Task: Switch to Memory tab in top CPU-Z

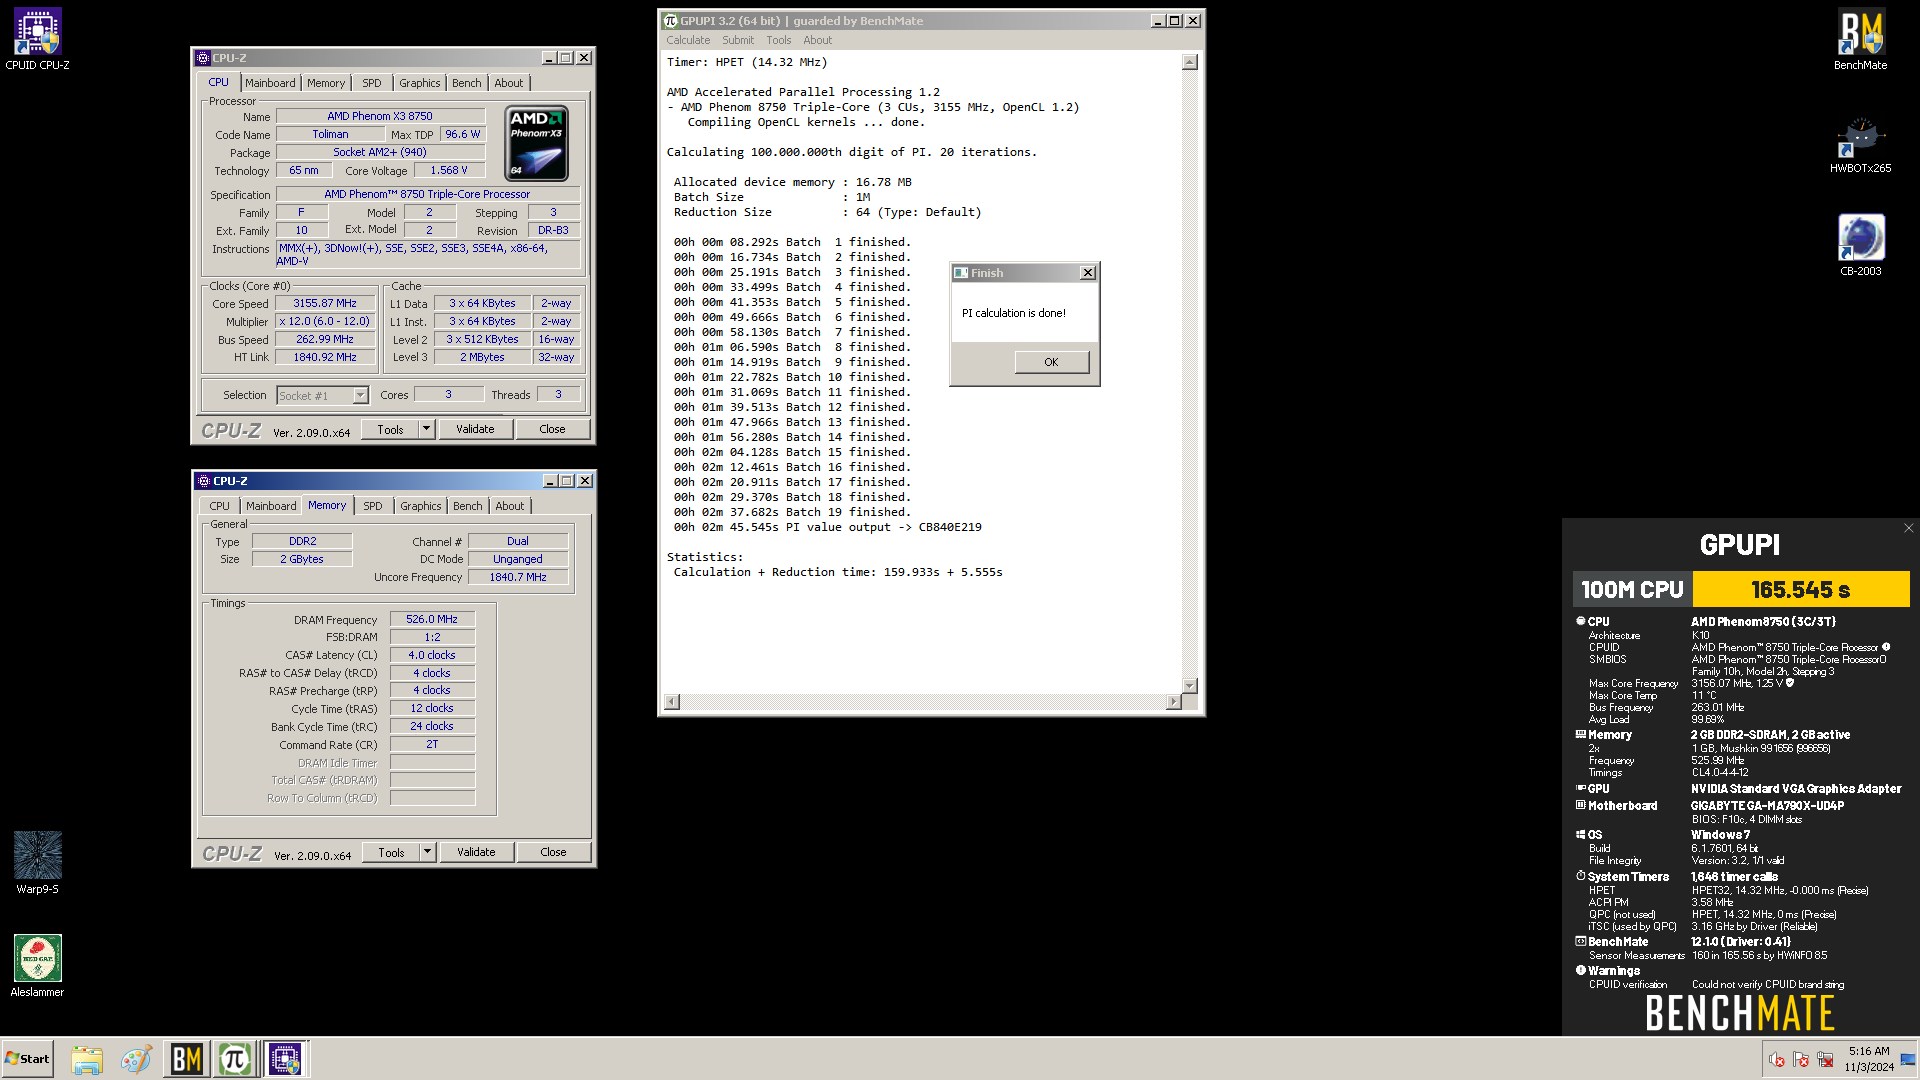Action: (326, 83)
